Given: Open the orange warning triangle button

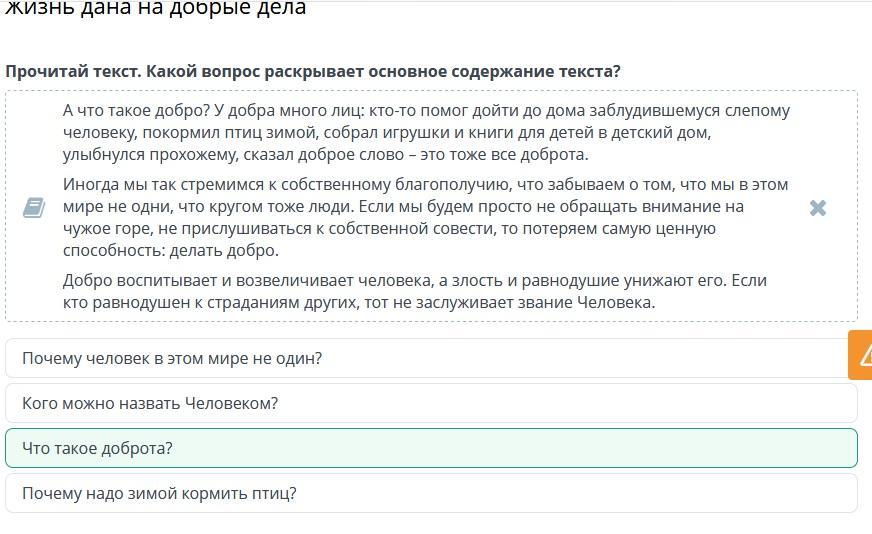Looking at the screenshot, I should coord(862,354).
